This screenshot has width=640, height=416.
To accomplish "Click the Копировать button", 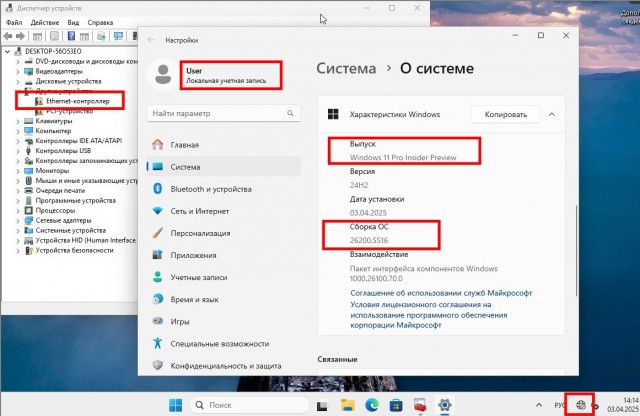I will pos(506,115).
